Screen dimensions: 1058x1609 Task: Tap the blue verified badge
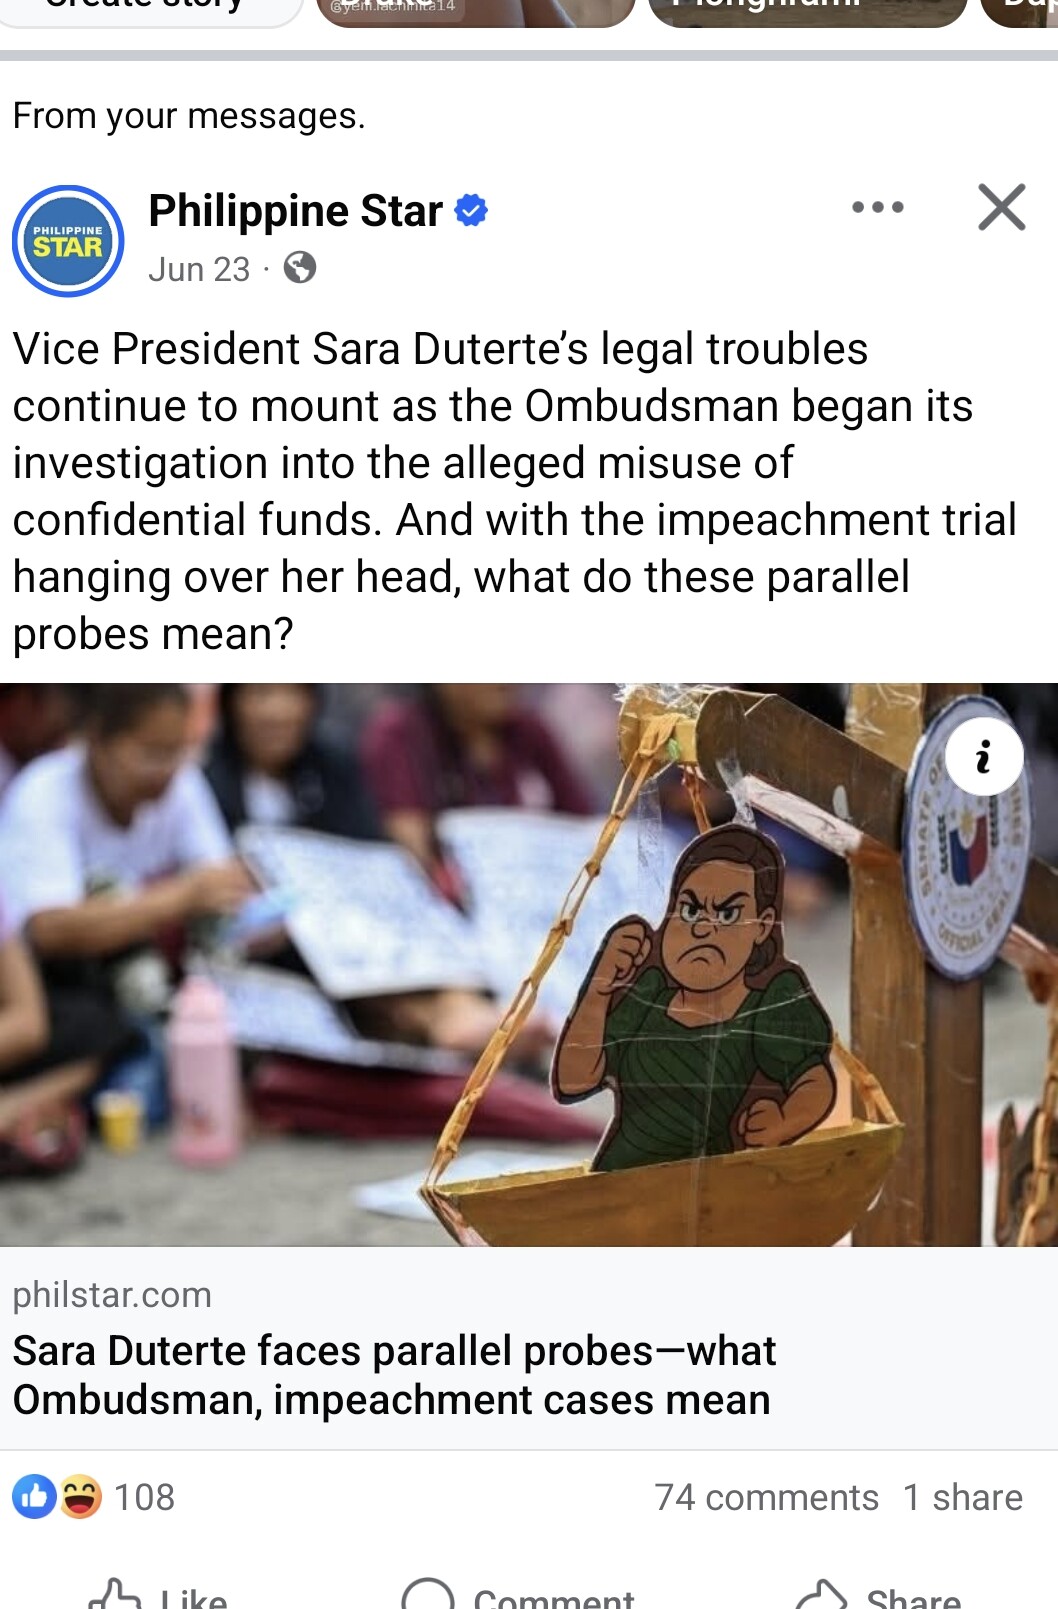coord(471,211)
